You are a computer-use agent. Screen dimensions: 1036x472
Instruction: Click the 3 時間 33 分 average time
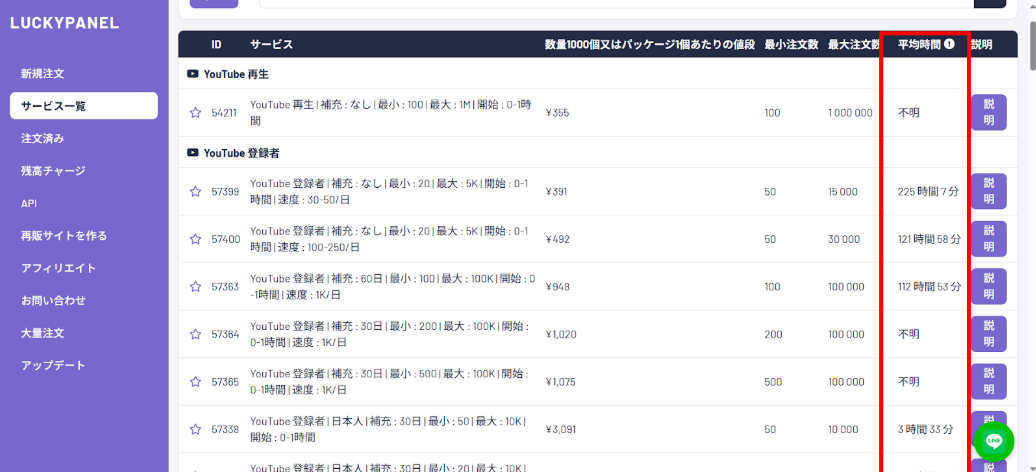click(925, 430)
